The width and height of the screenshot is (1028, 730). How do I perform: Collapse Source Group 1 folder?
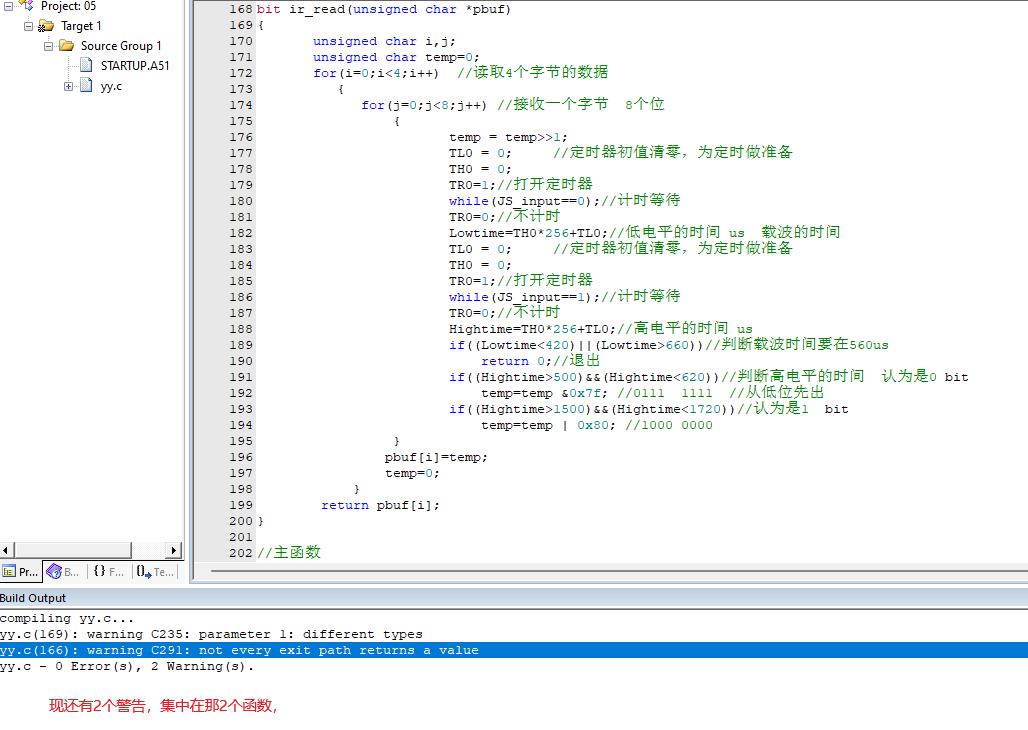49,46
